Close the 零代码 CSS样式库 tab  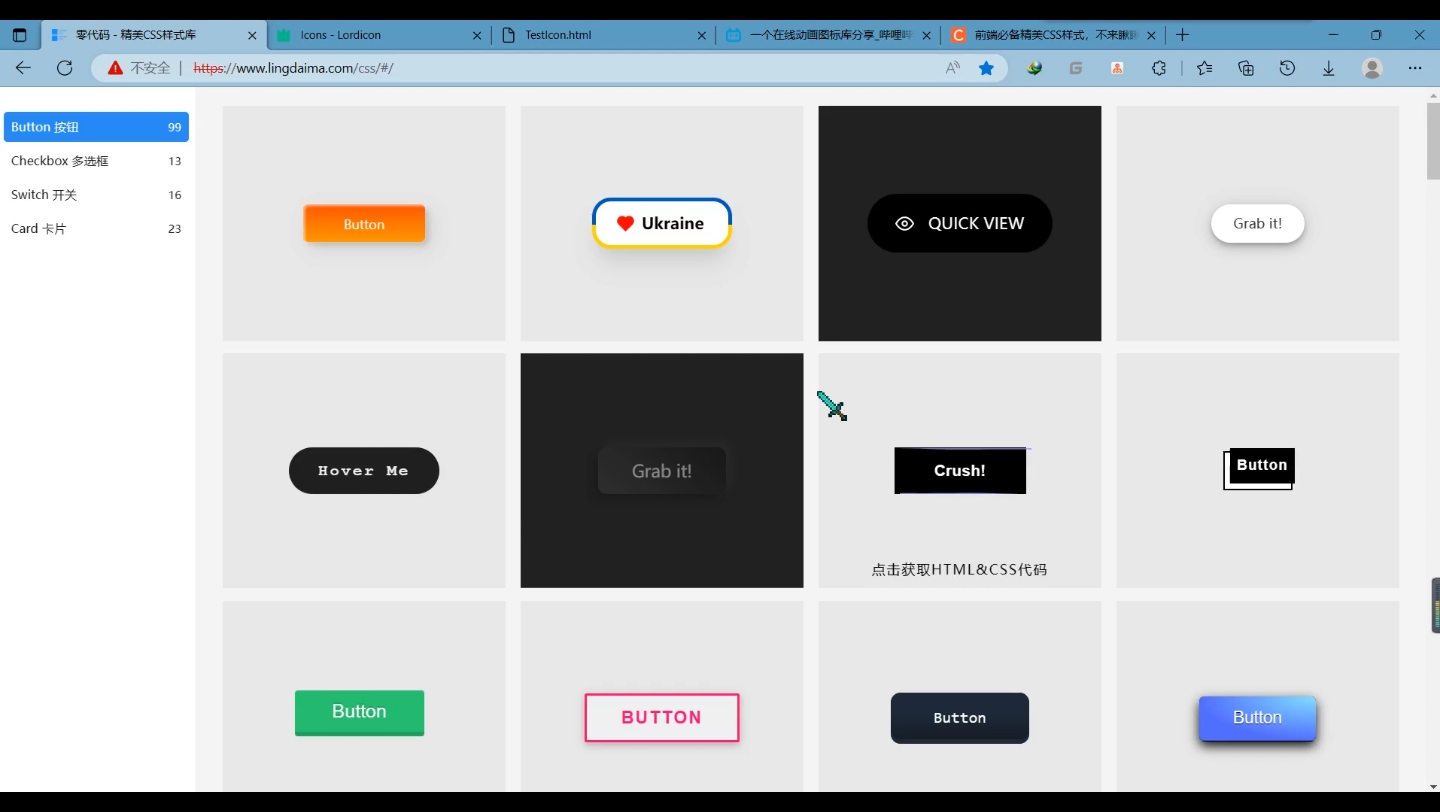252,35
